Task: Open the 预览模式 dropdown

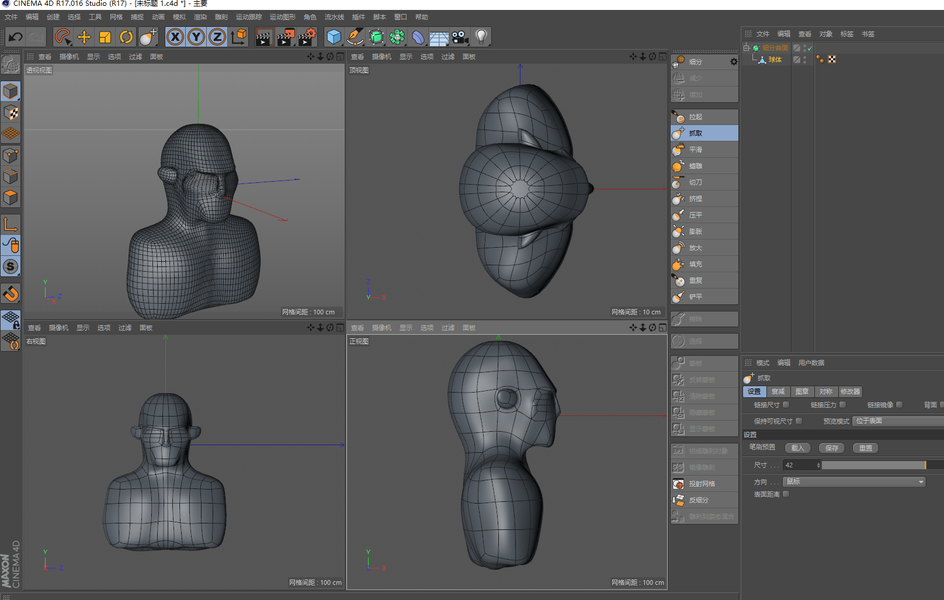Action: click(x=896, y=421)
